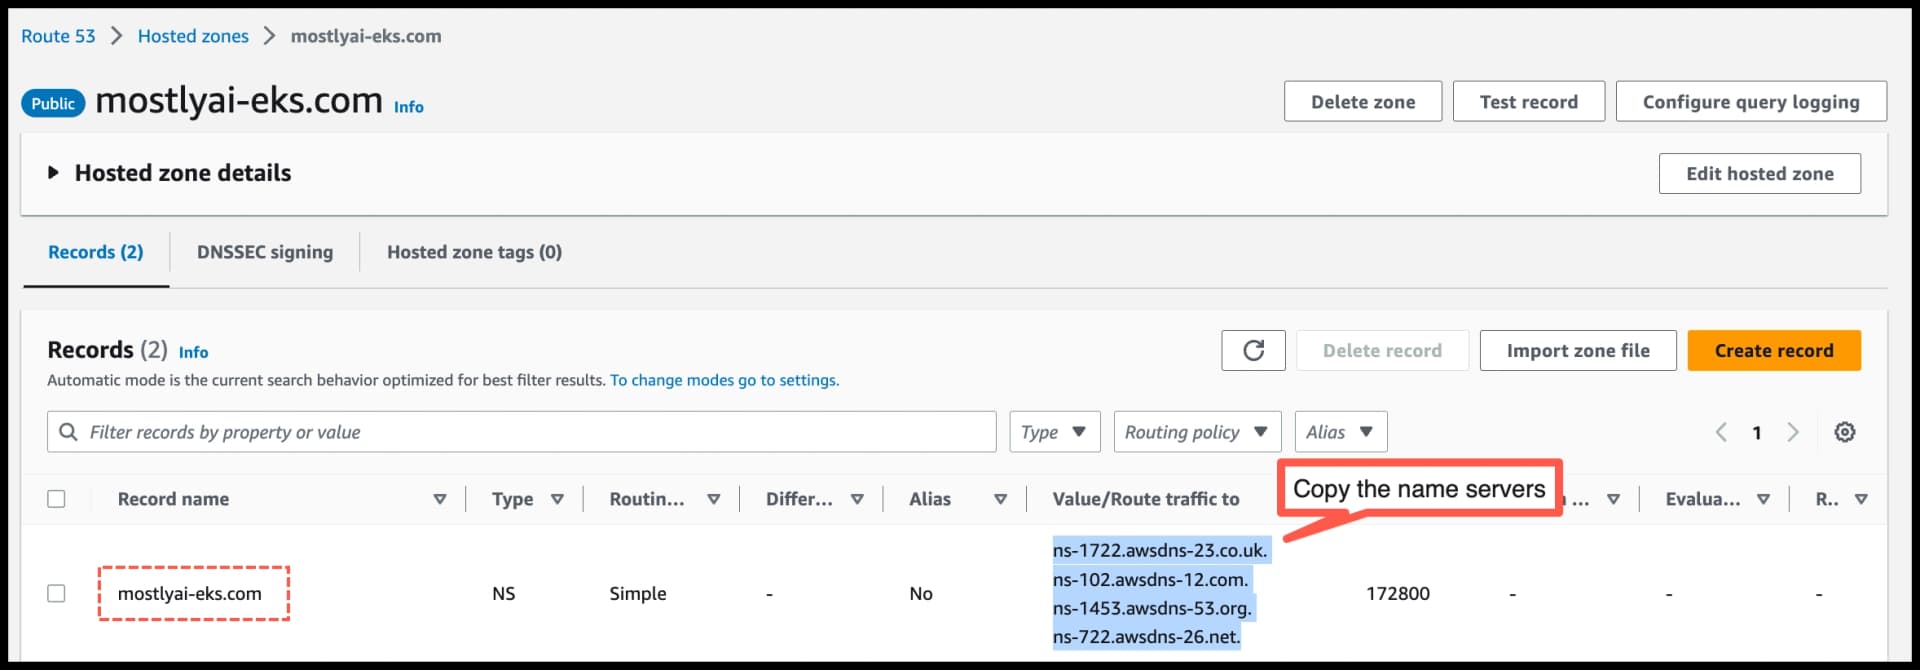Image resolution: width=1920 pixels, height=670 pixels.
Task: Click the search magnifier icon in filter box
Action: pyautogui.click(x=68, y=432)
